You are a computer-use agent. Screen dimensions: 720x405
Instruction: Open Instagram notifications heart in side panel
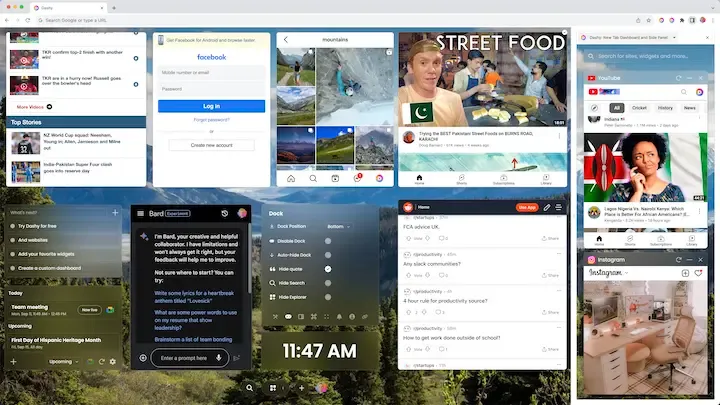pyautogui.click(x=698, y=273)
